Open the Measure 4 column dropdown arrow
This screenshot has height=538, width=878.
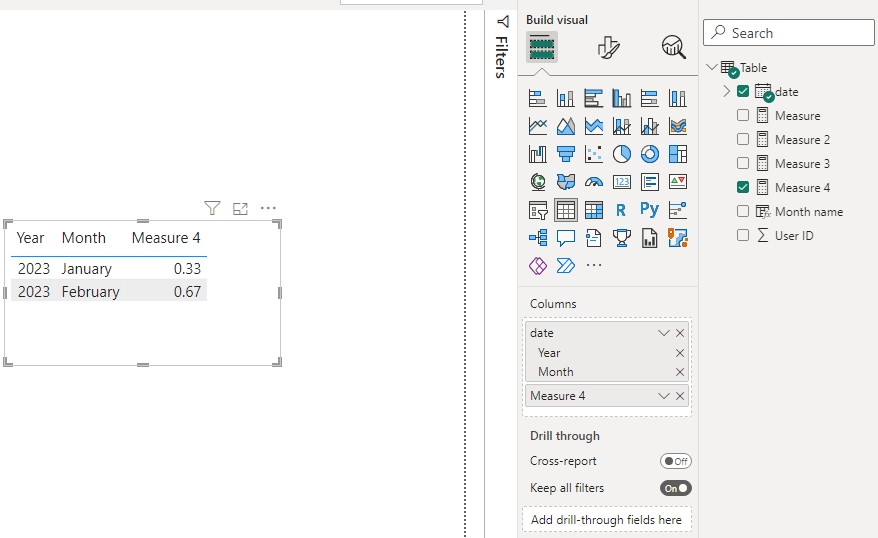[x=664, y=396]
